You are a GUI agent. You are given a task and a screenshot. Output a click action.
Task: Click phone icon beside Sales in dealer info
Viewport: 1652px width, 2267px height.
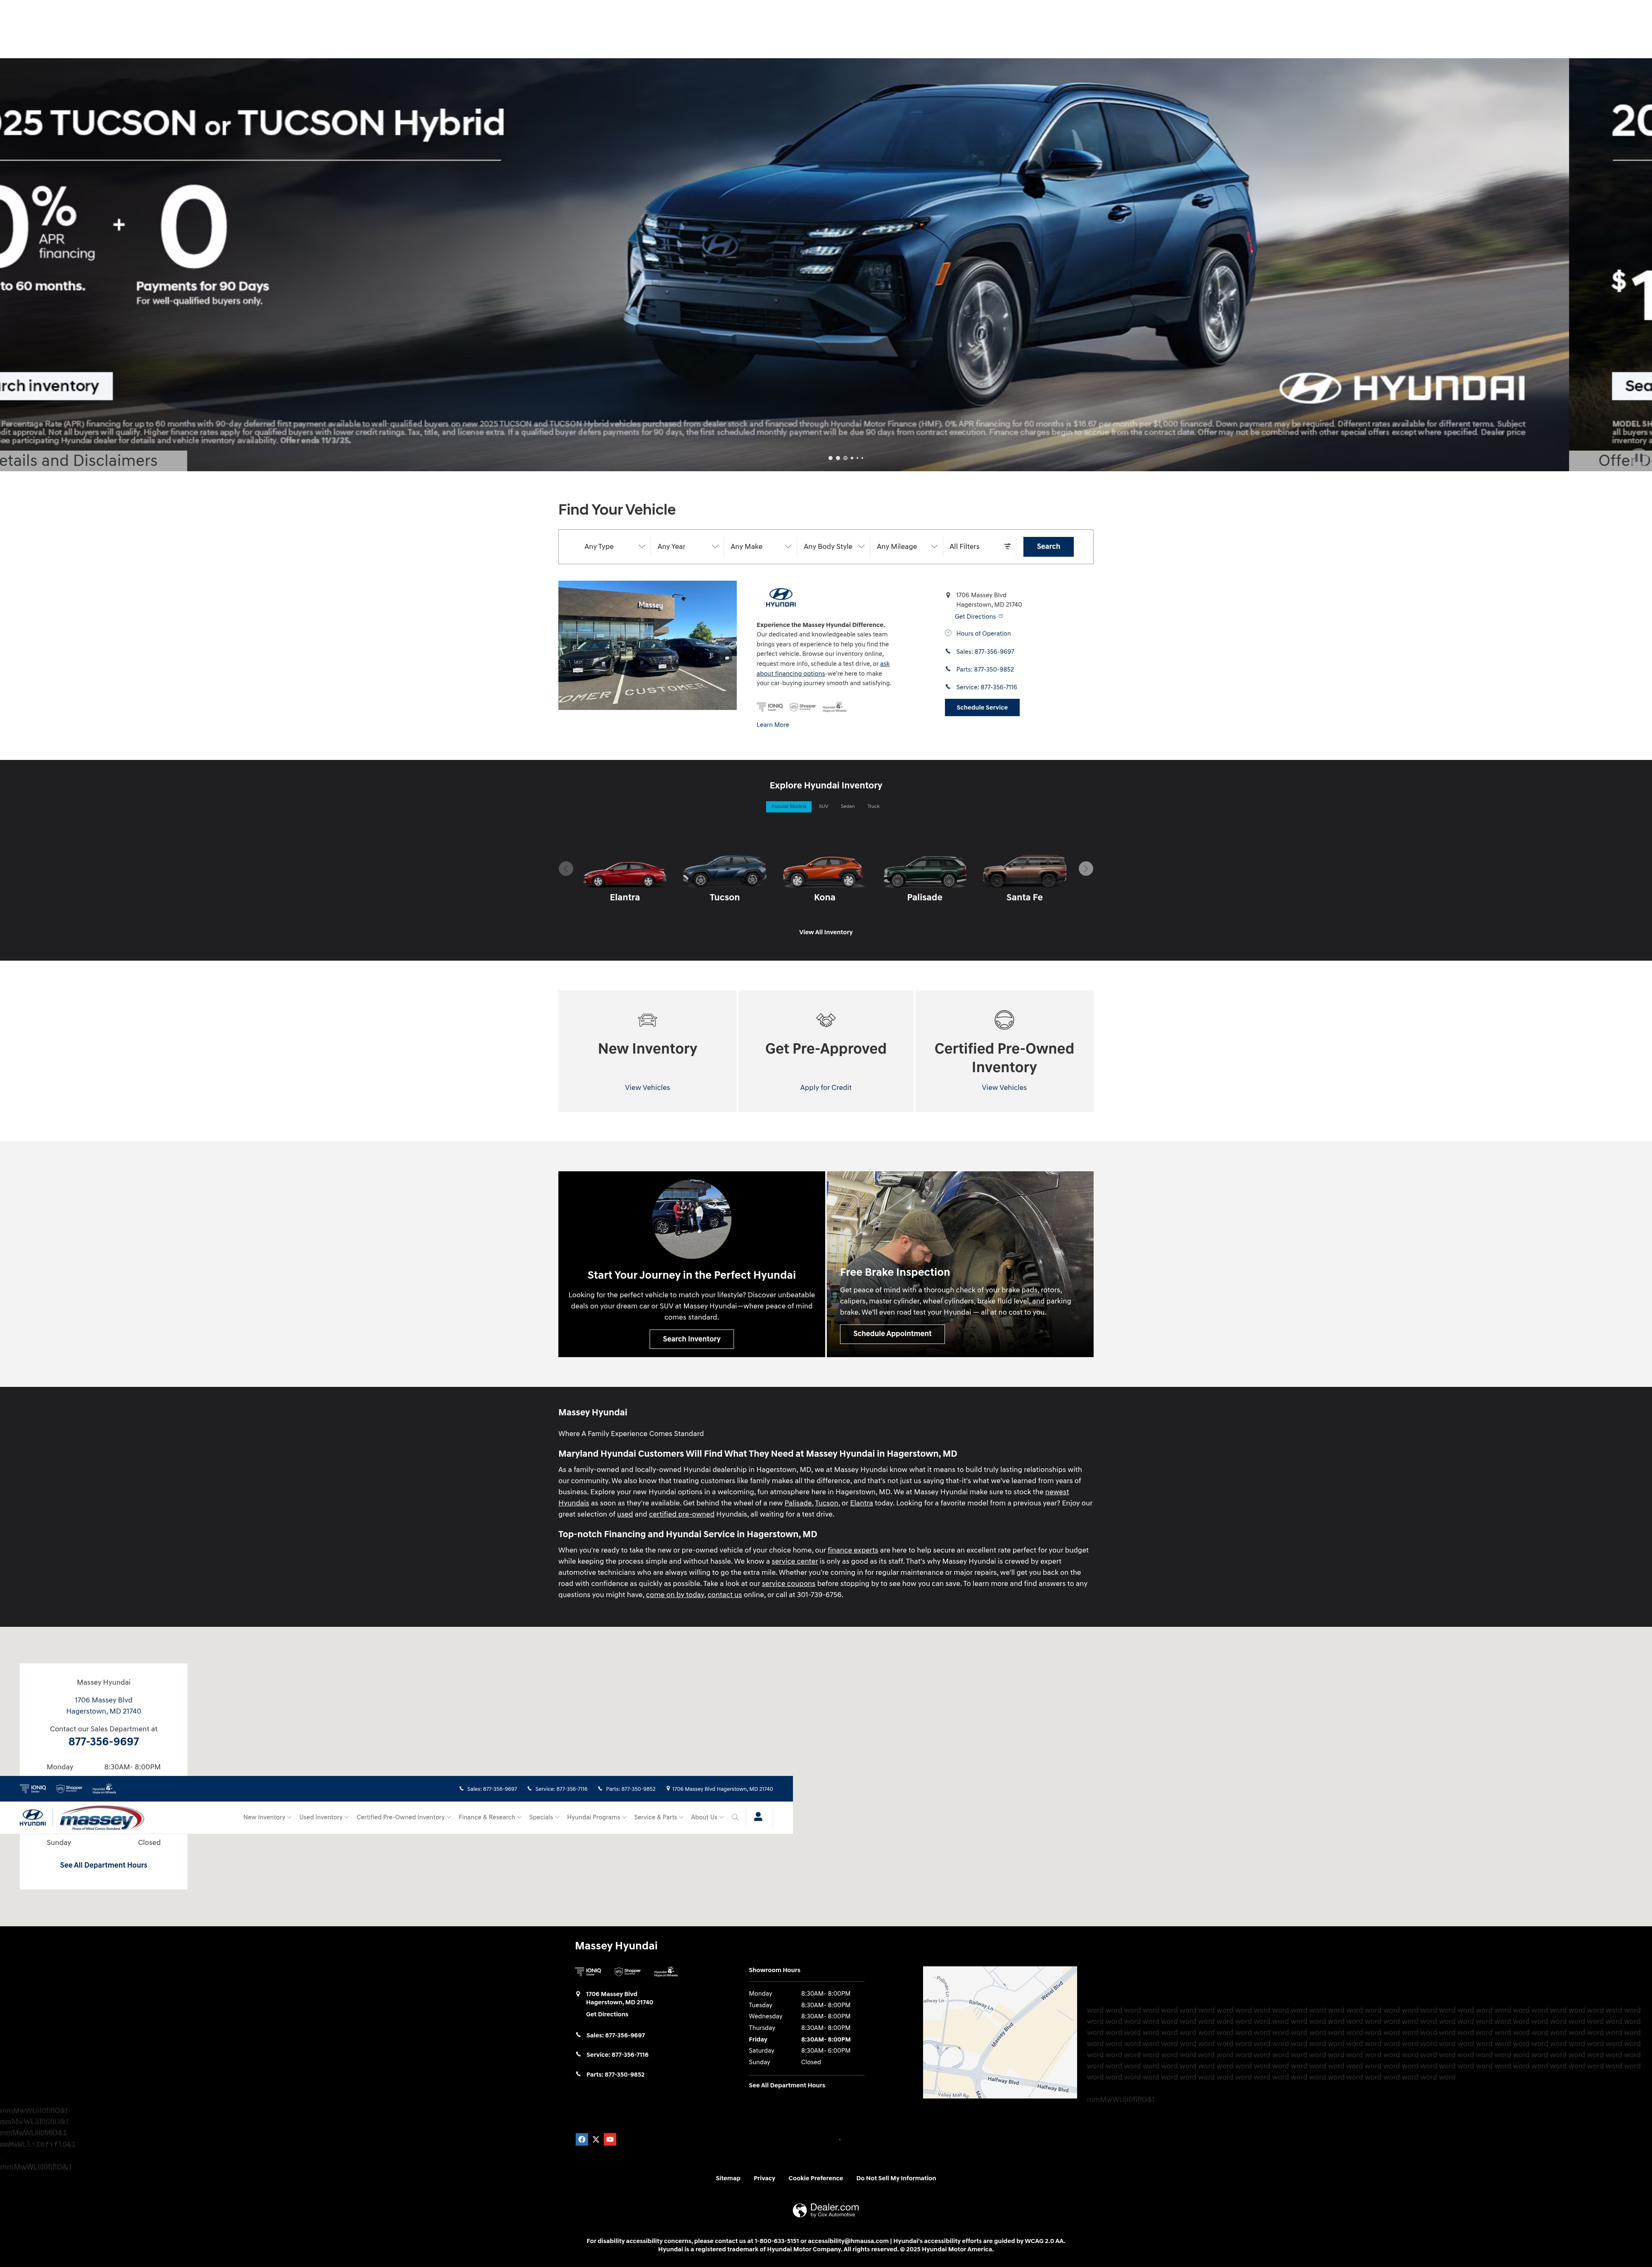[x=948, y=651]
